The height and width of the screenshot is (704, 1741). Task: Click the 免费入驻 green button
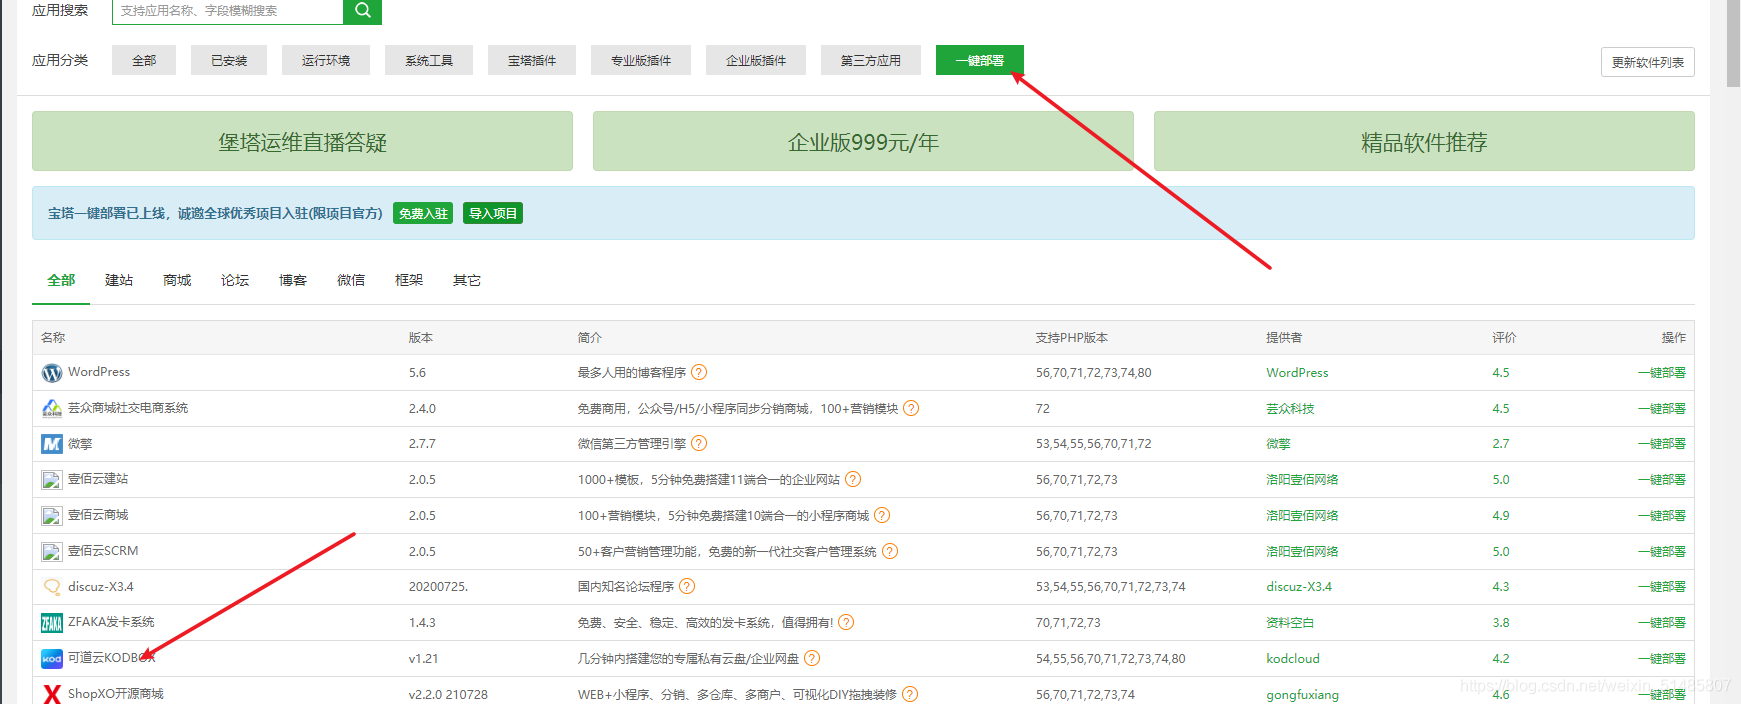(x=423, y=213)
